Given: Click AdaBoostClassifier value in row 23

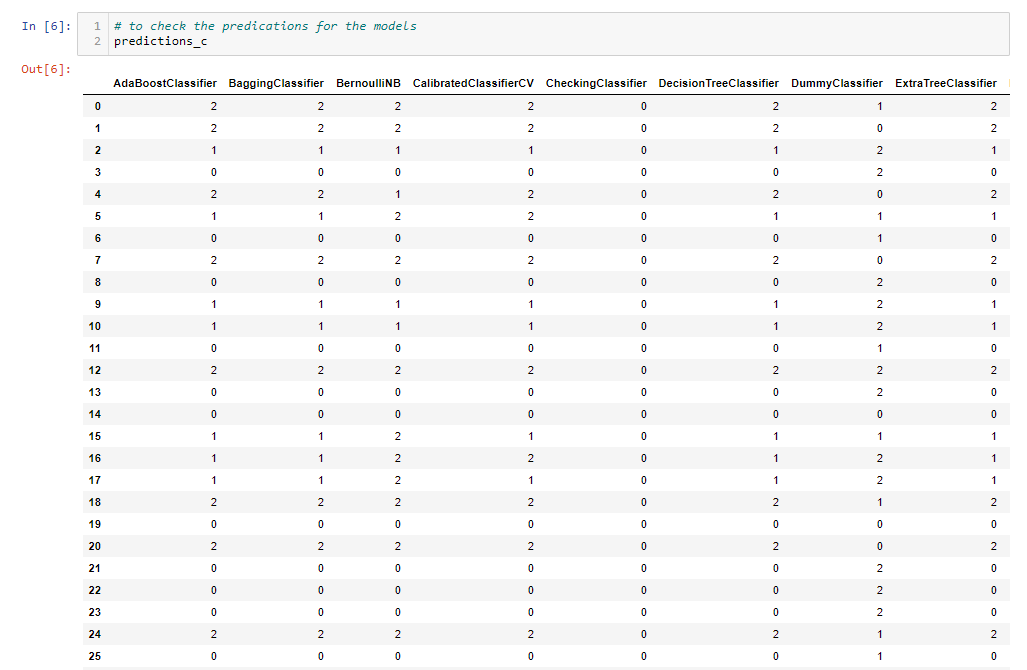Looking at the screenshot, I should pyautogui.click(x=214, y=612).
